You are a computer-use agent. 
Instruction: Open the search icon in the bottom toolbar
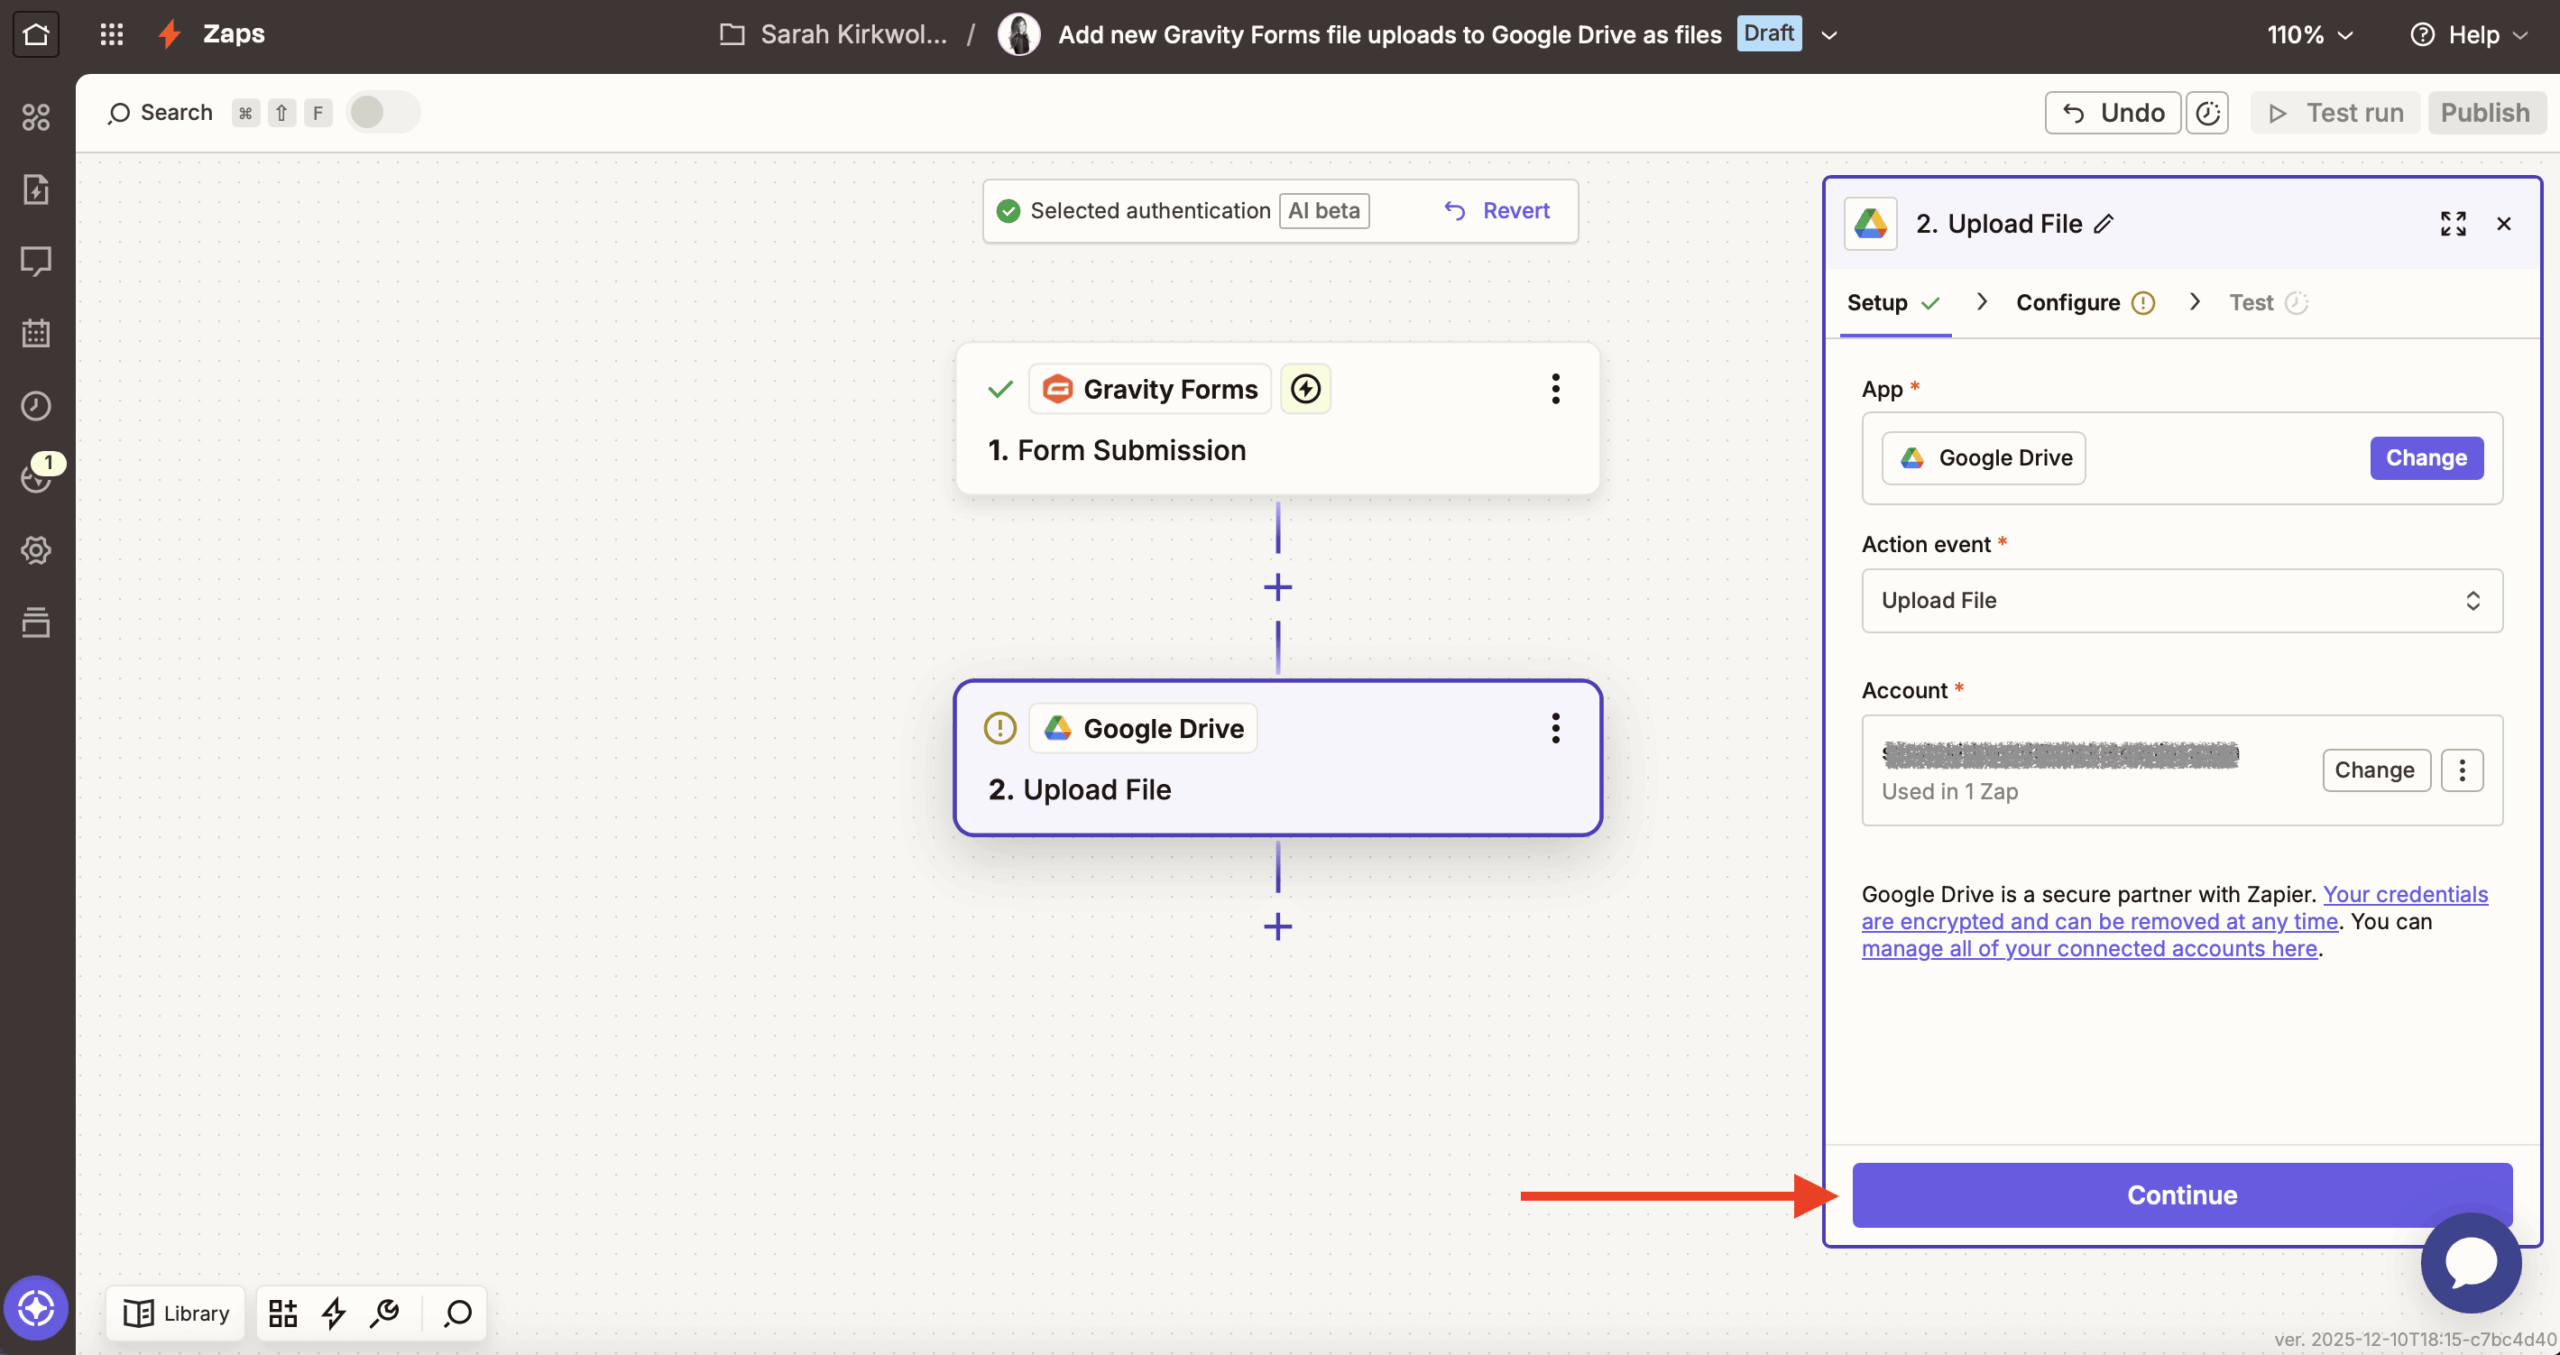click(x=456, y=1312)
